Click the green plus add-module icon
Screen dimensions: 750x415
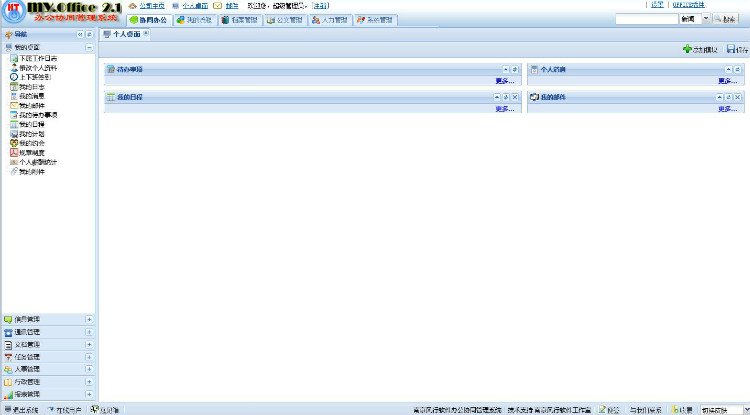coord(686,49)
